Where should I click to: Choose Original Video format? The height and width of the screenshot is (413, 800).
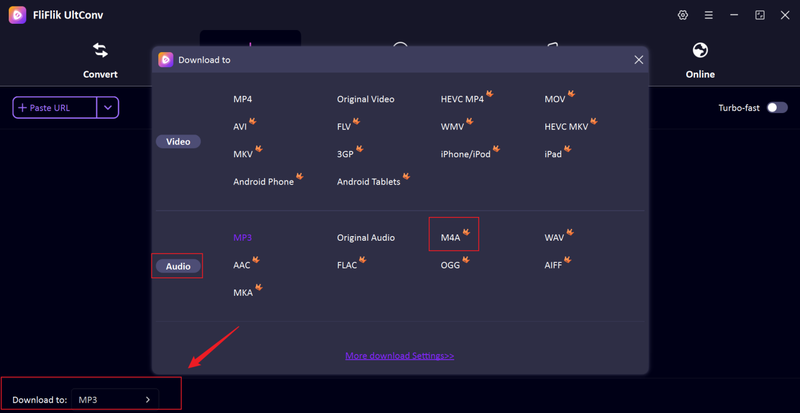(365, 99)
